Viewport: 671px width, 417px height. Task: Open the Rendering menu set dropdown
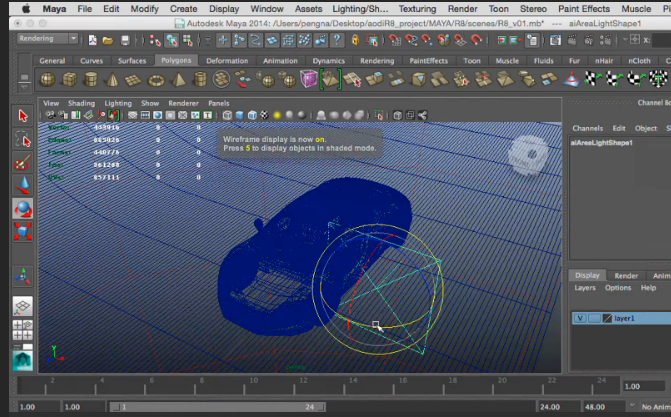(x=48, y=39)
